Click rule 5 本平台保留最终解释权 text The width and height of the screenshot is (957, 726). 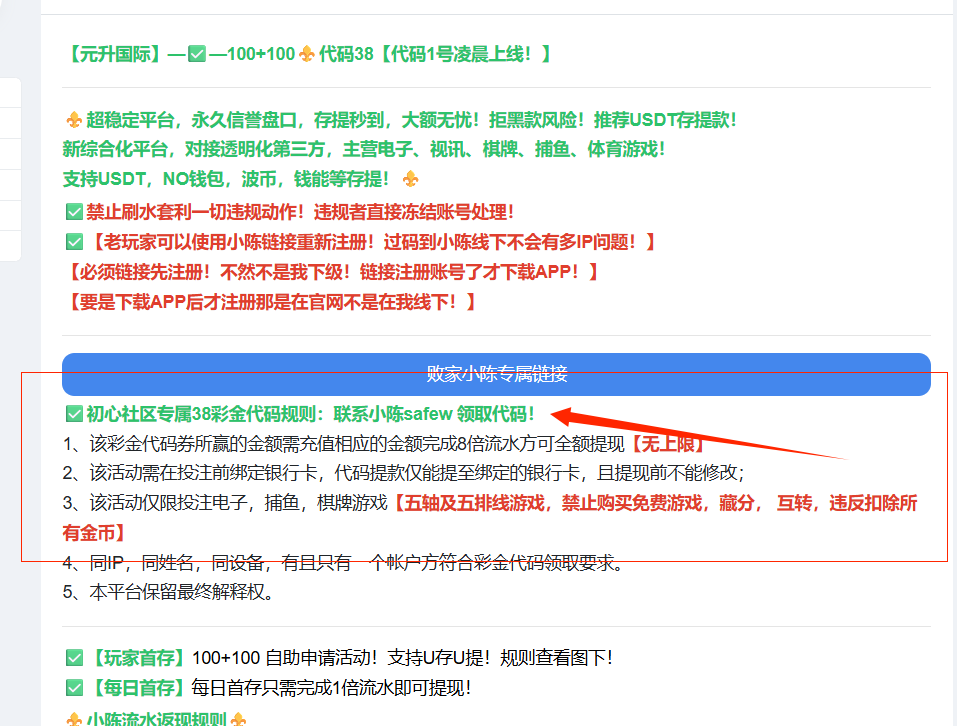(x=168, y=592)
